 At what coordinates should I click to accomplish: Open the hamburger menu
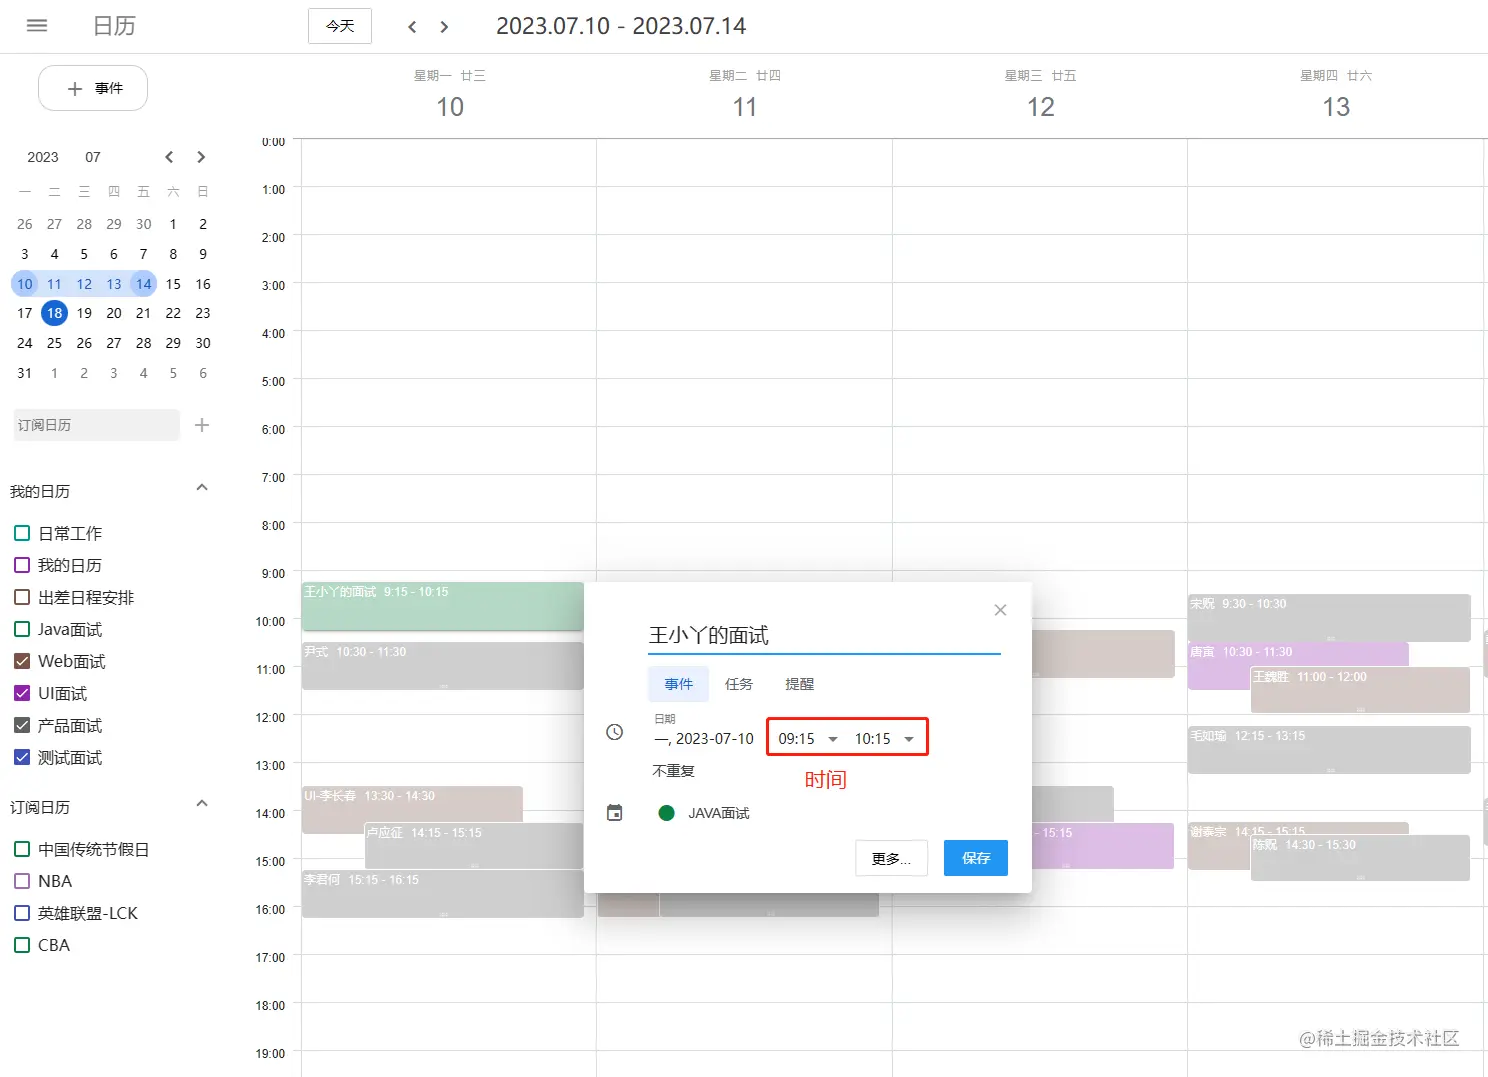point(37,26)
